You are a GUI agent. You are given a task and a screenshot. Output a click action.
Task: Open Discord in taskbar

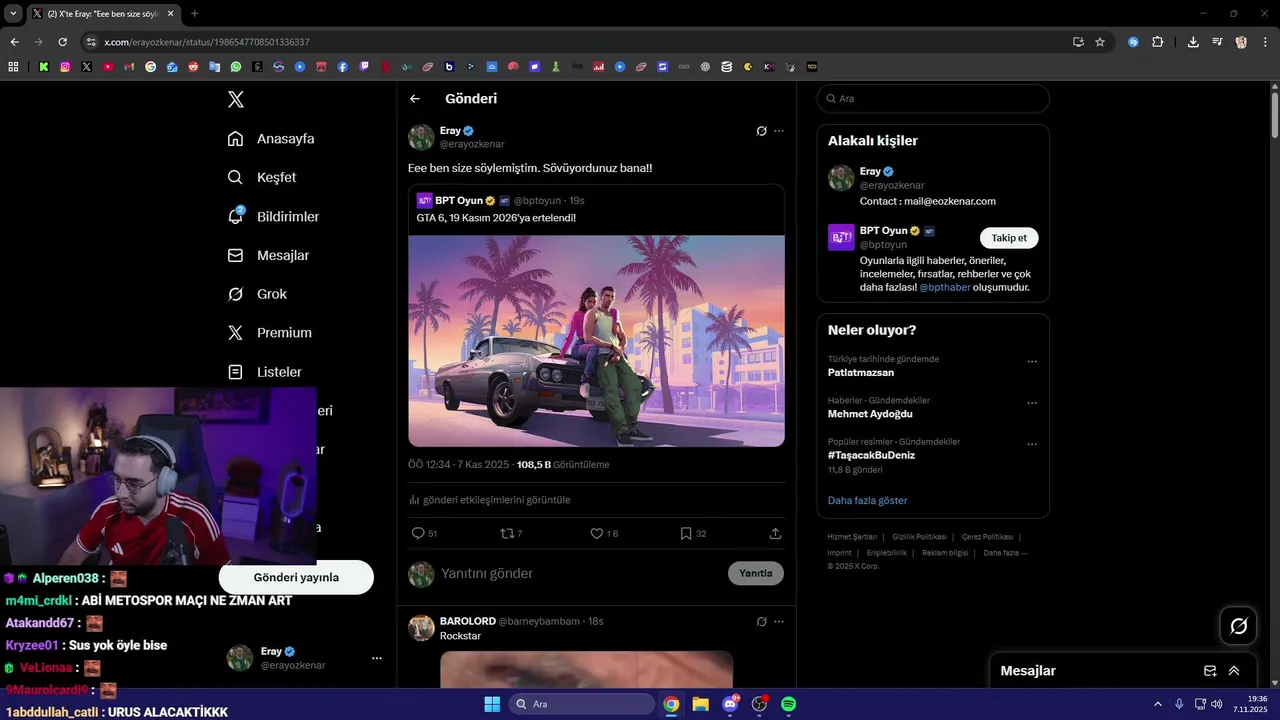730,704
